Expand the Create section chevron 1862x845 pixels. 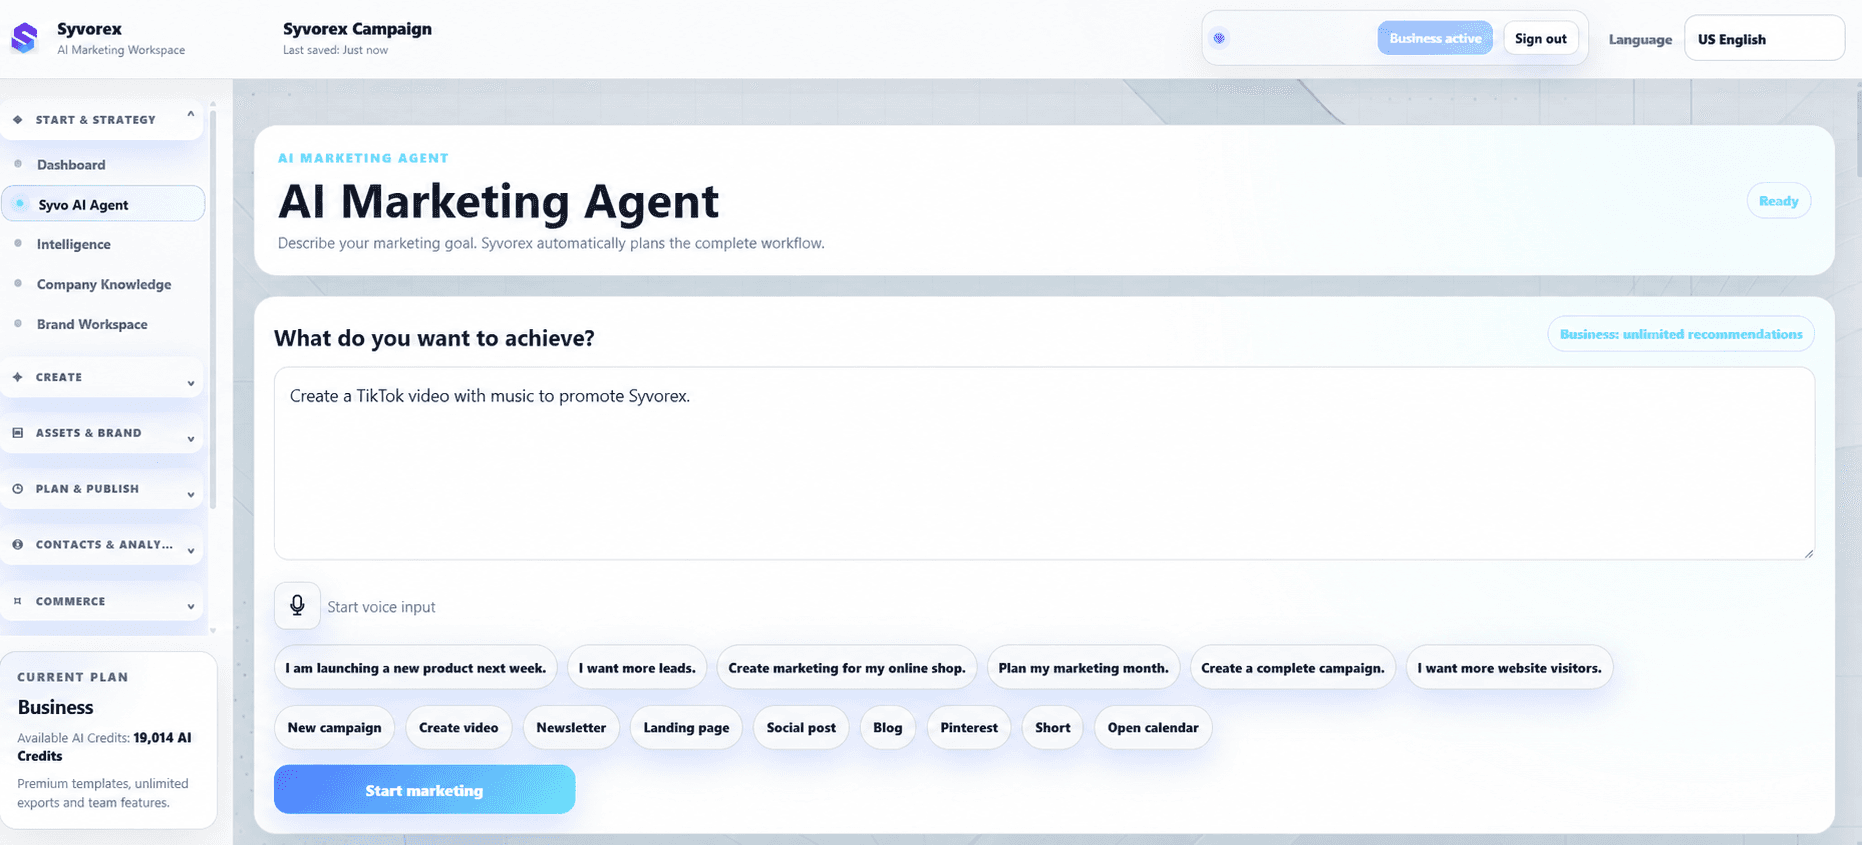(x=190, y=383)
